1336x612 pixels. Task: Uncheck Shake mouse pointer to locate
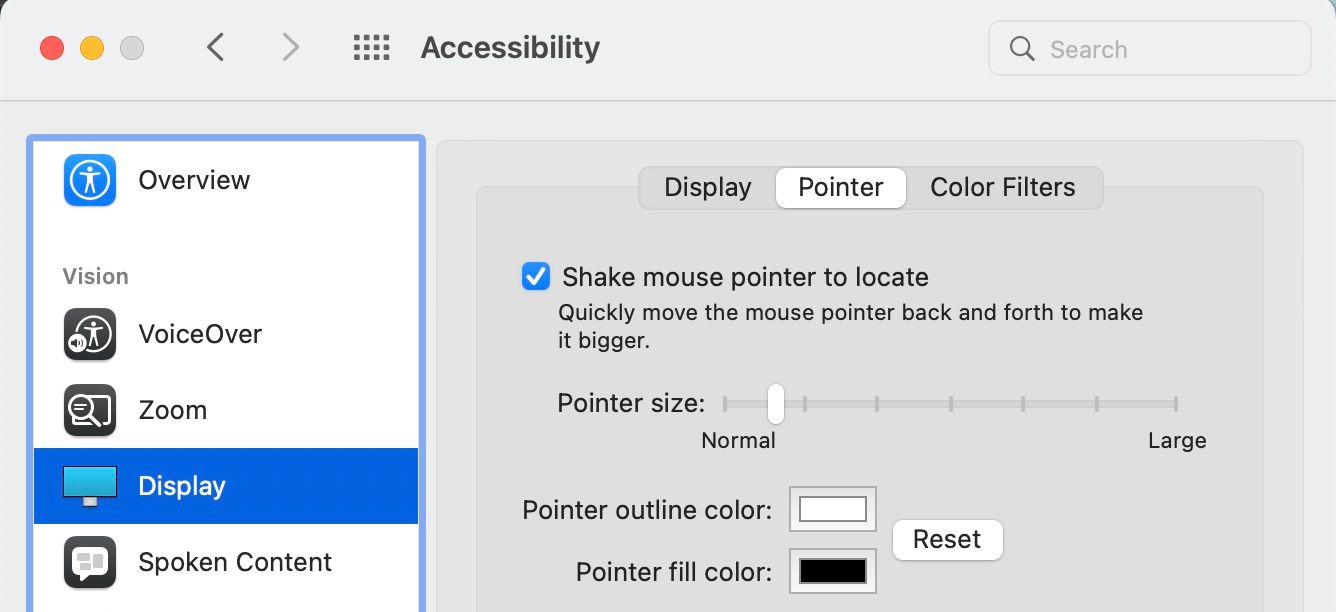[536, 277]
